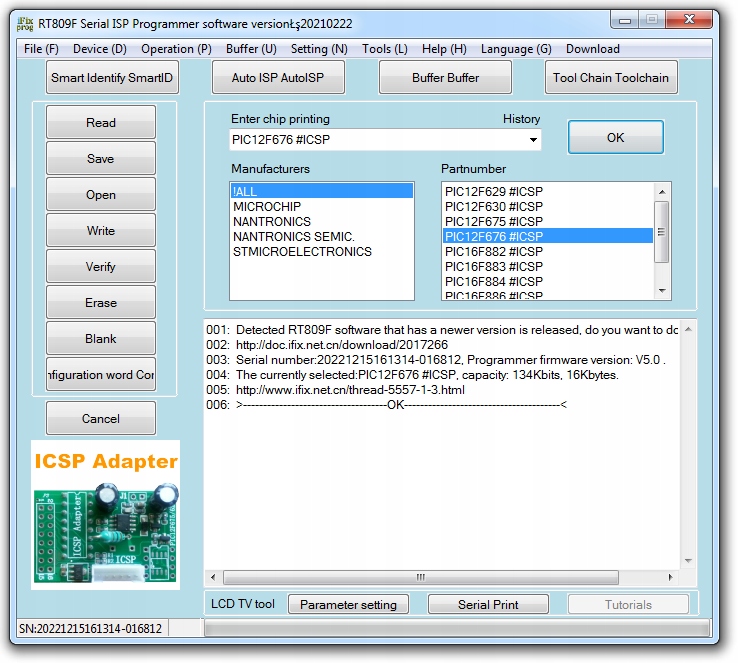
Task: Select PIC16F883 #ICSP part number
Action: point(548,267)
